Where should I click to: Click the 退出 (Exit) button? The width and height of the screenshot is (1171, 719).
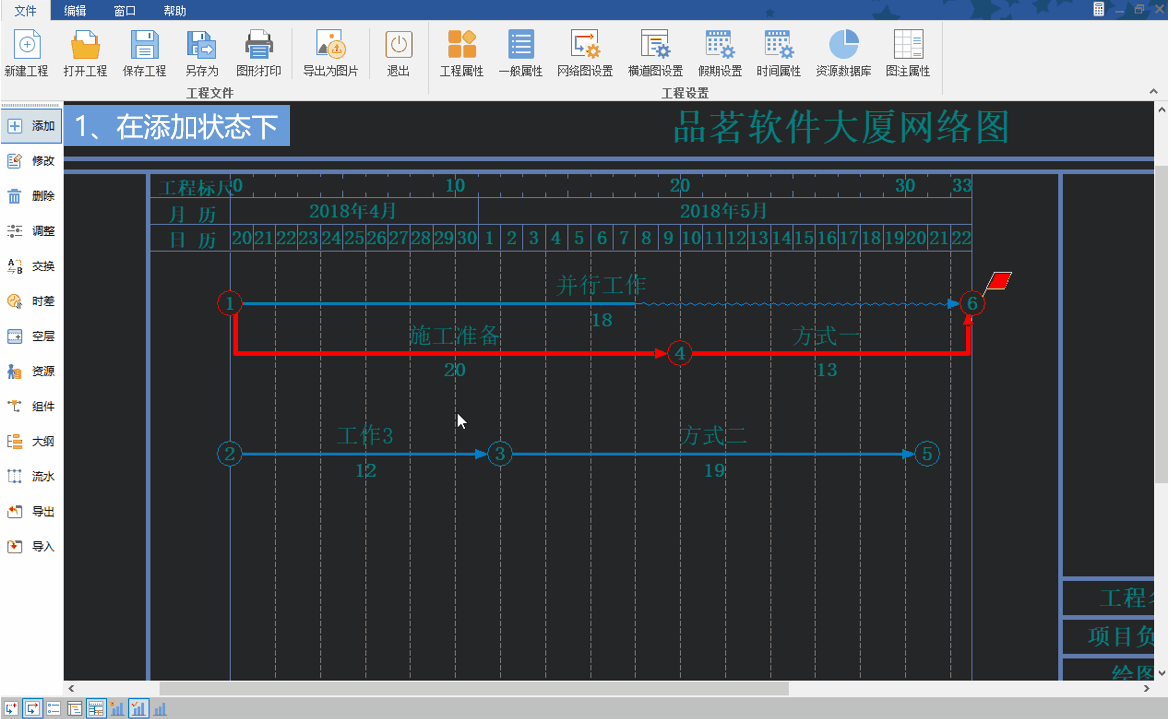[x=398, y=54]
